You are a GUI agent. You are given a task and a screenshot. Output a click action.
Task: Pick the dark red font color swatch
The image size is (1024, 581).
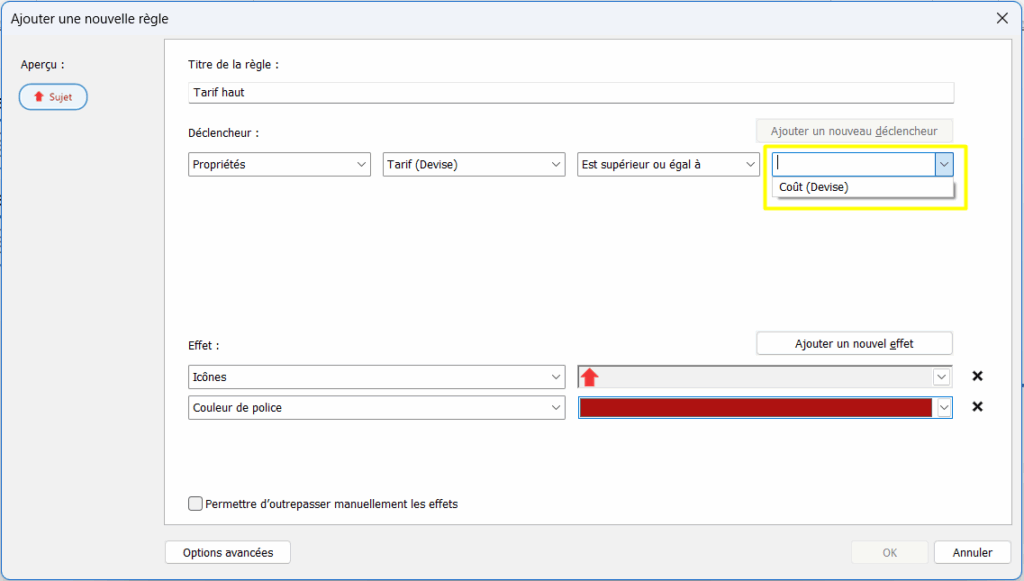coord(755,408)
